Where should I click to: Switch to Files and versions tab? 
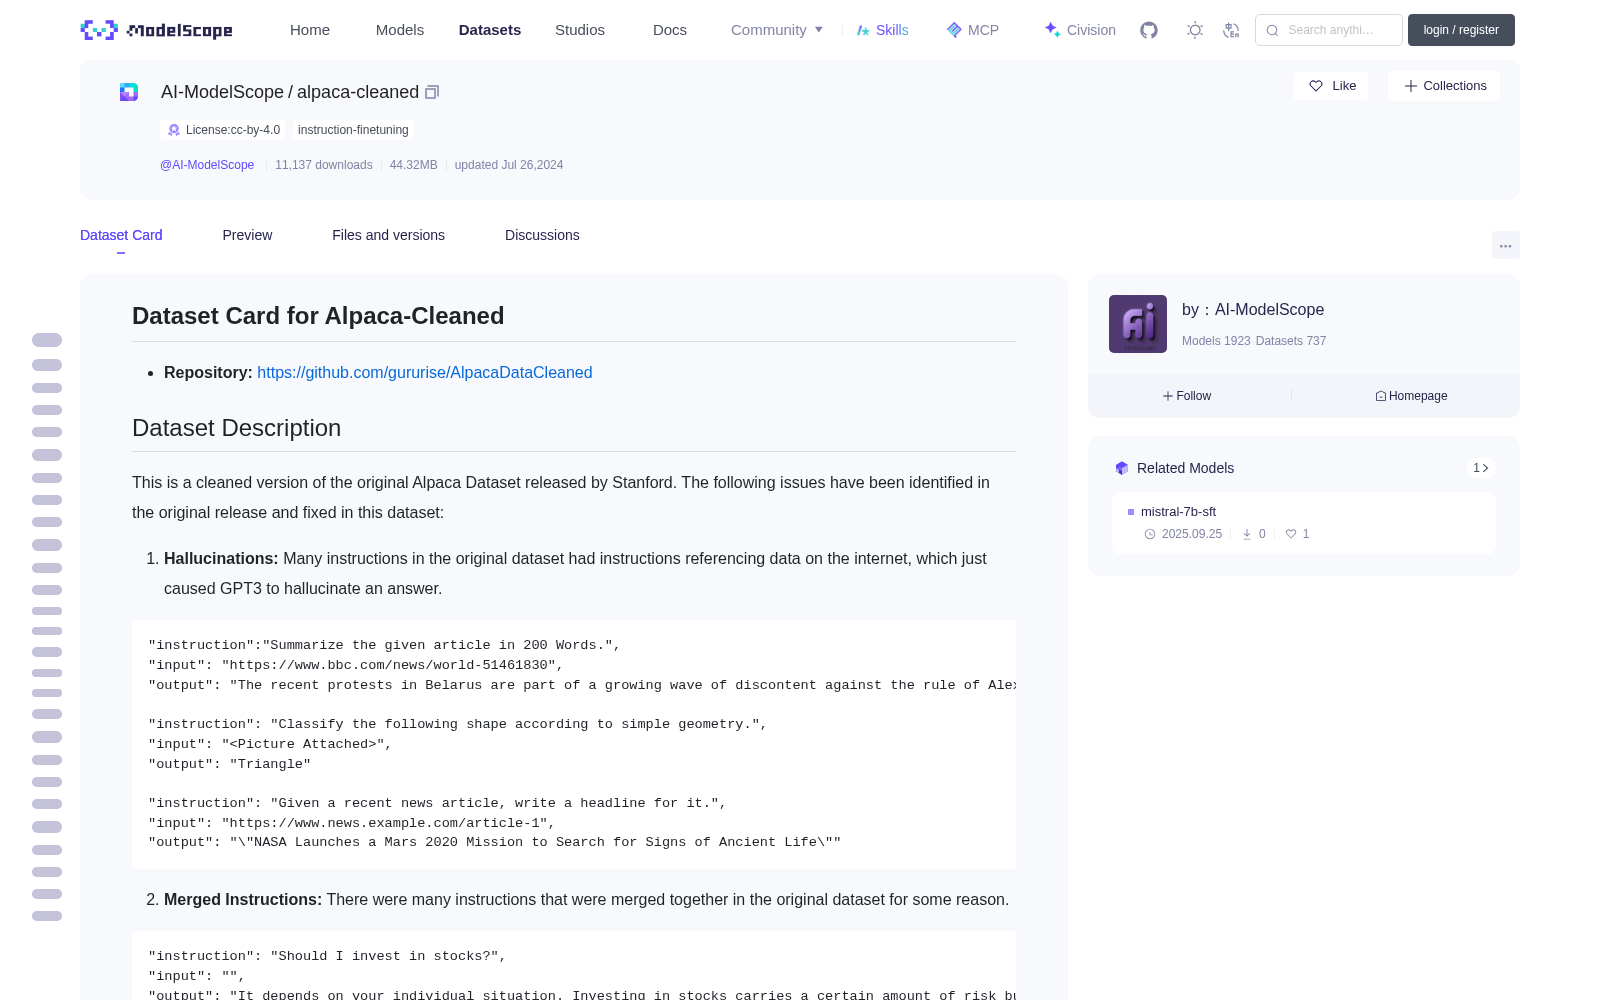click(x=388, y=235)
